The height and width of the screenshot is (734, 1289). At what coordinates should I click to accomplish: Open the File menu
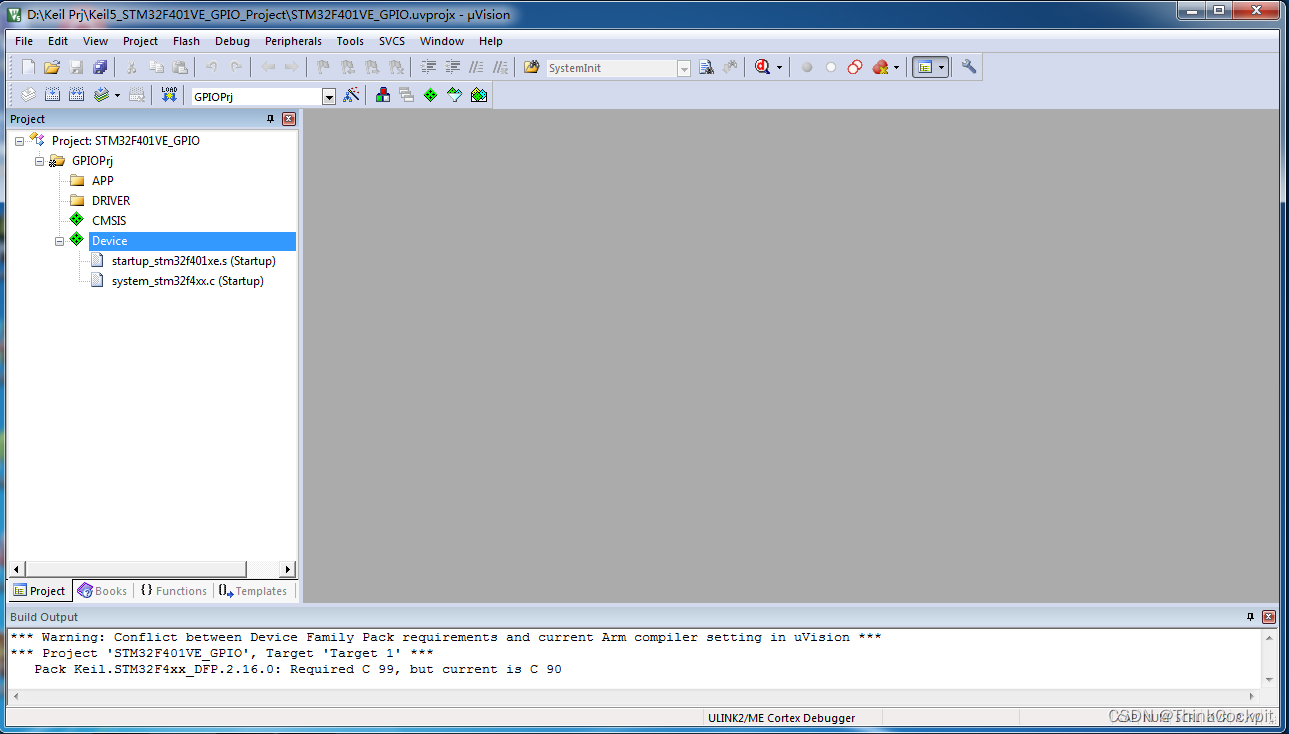pos(24,41)
